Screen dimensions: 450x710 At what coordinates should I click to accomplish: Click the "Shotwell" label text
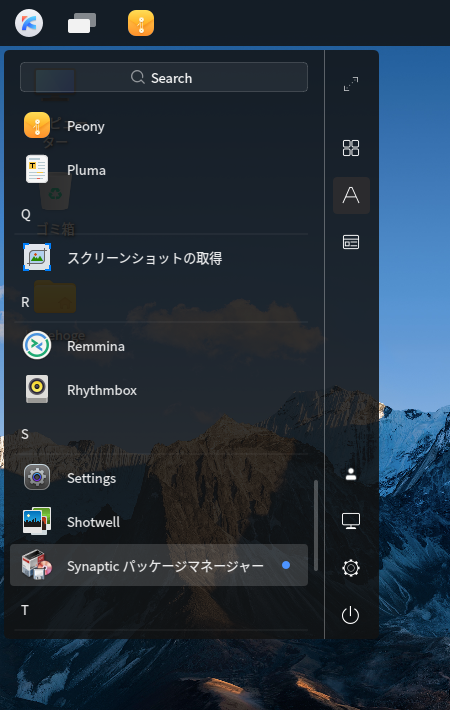click(x=93, y=522)
